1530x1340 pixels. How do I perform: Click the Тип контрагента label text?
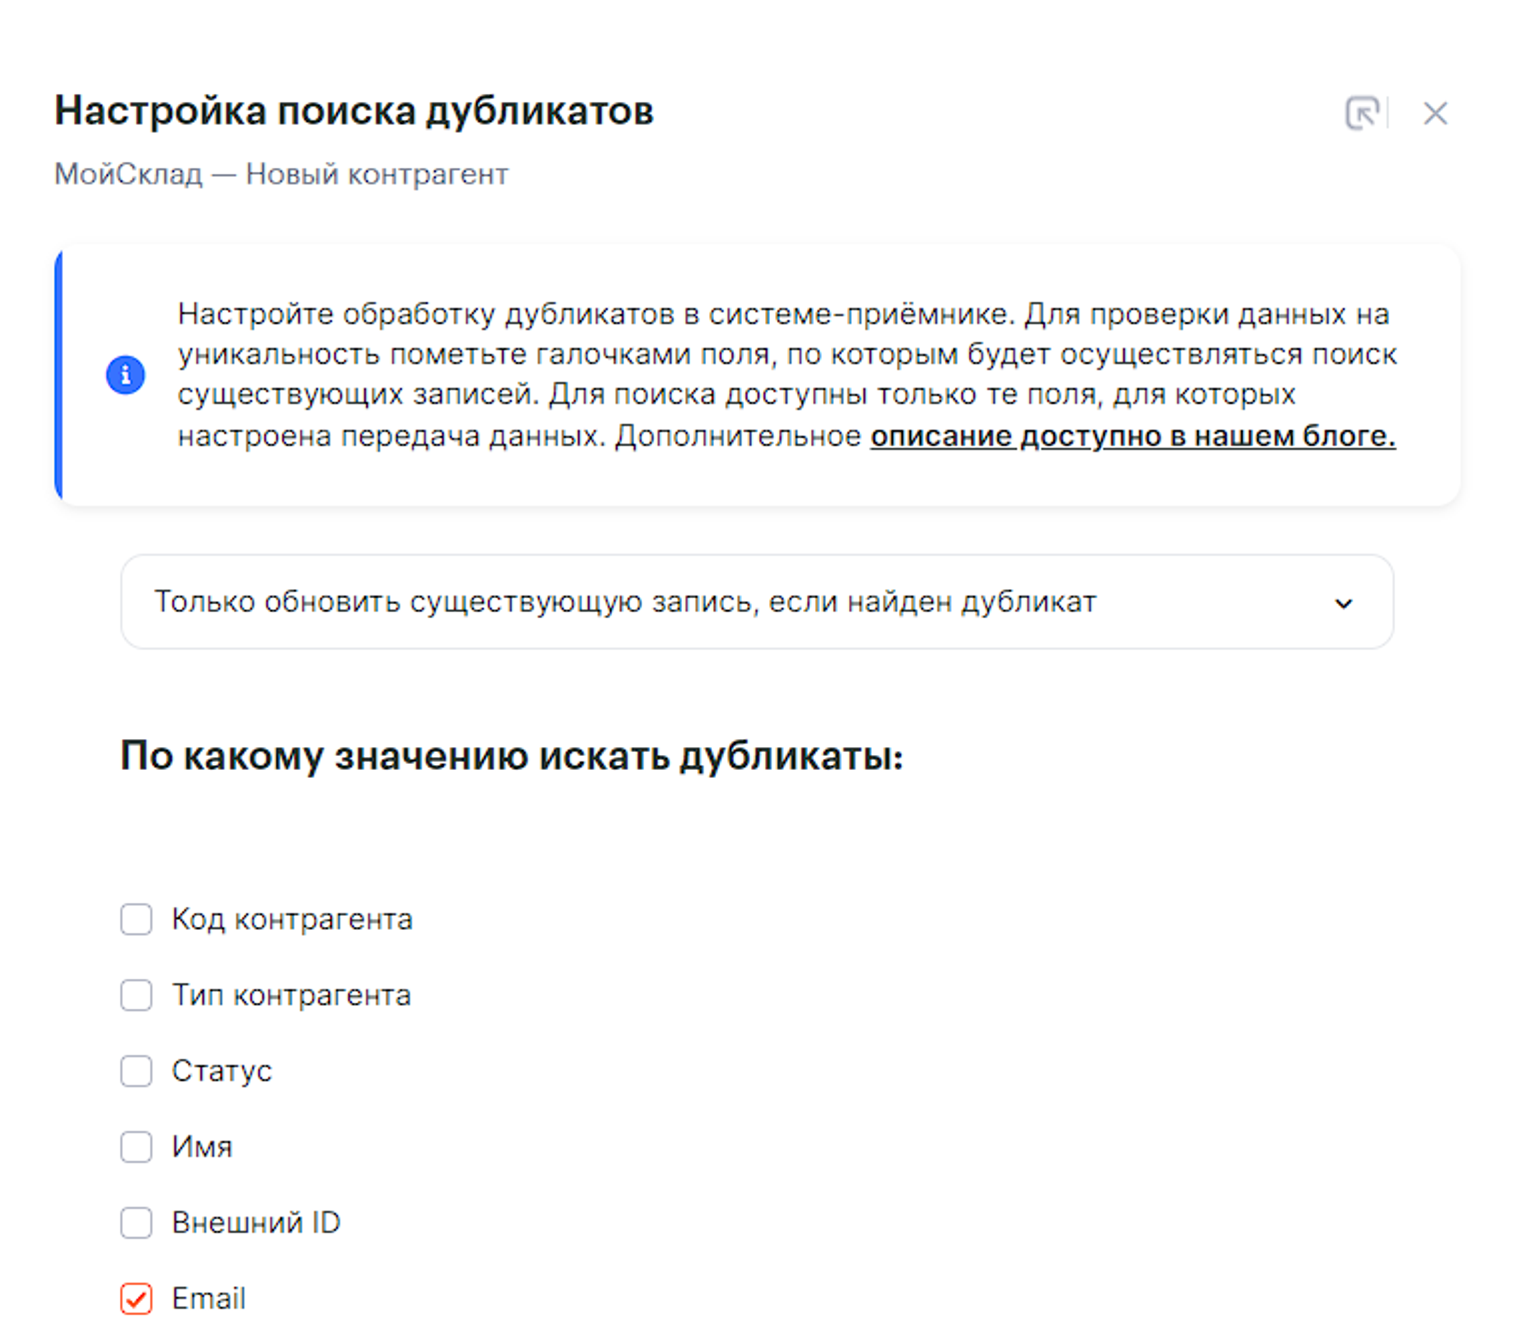[291, 995]
